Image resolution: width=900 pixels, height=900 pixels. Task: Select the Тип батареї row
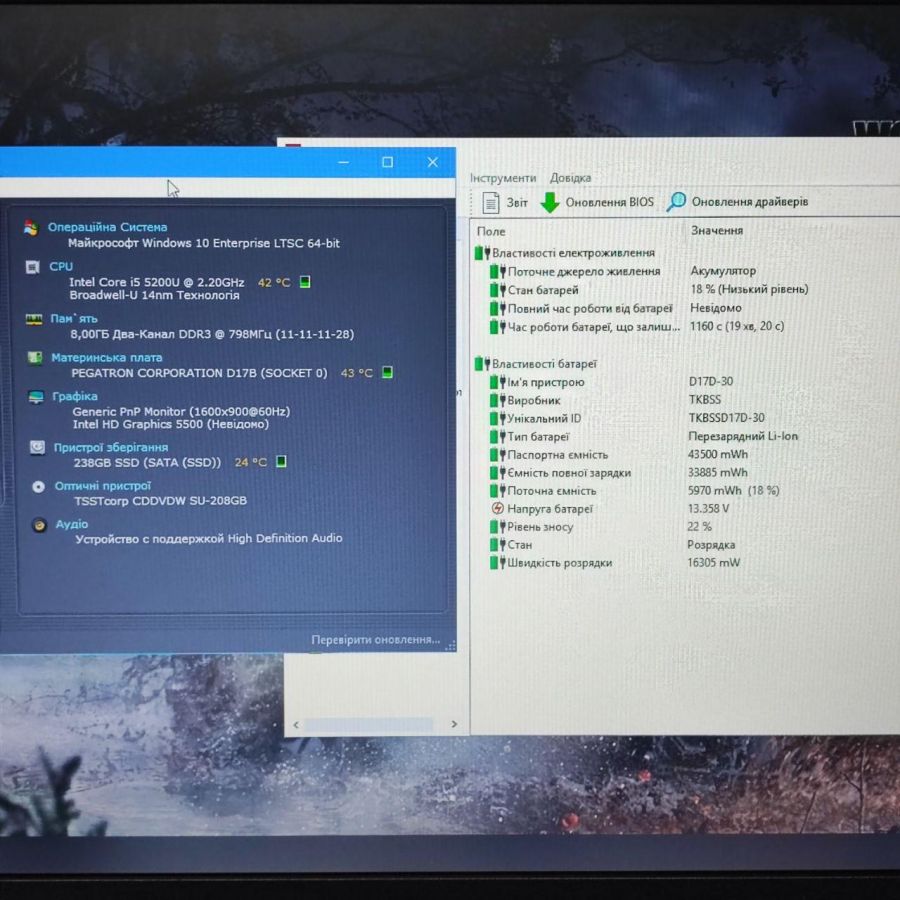[643, 436]
